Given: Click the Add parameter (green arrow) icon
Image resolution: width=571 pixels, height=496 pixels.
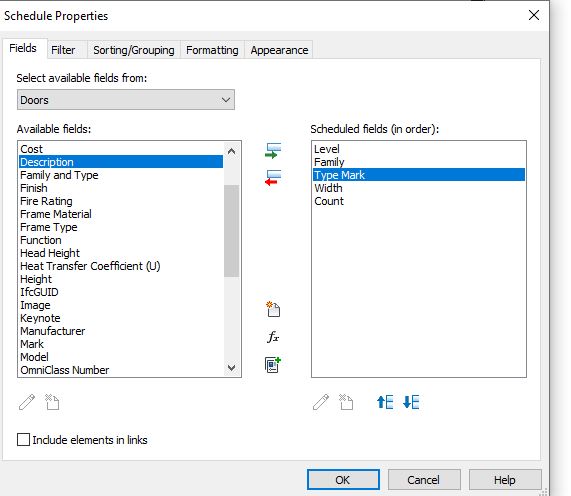Looking at the screenshot, I should tap(273, 151).
